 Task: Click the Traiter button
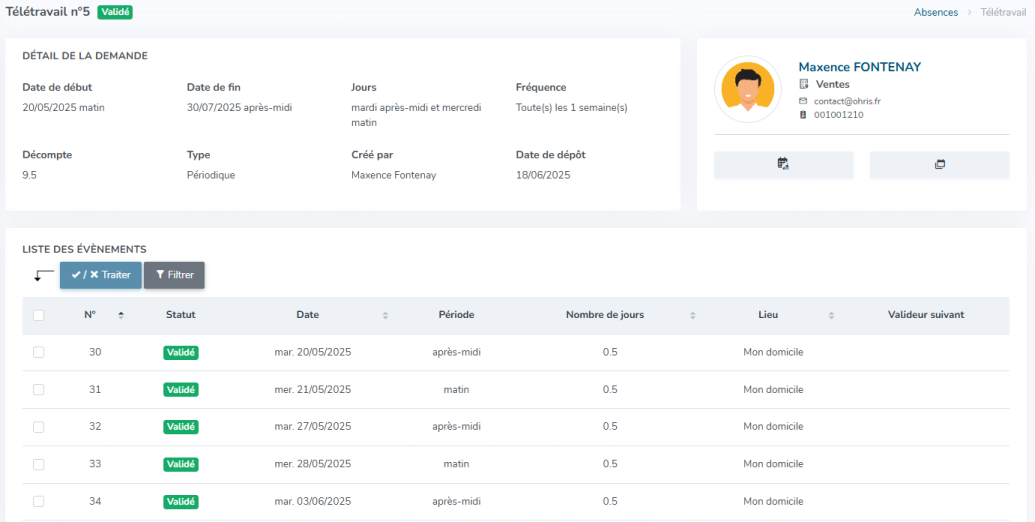coord(101,275)
